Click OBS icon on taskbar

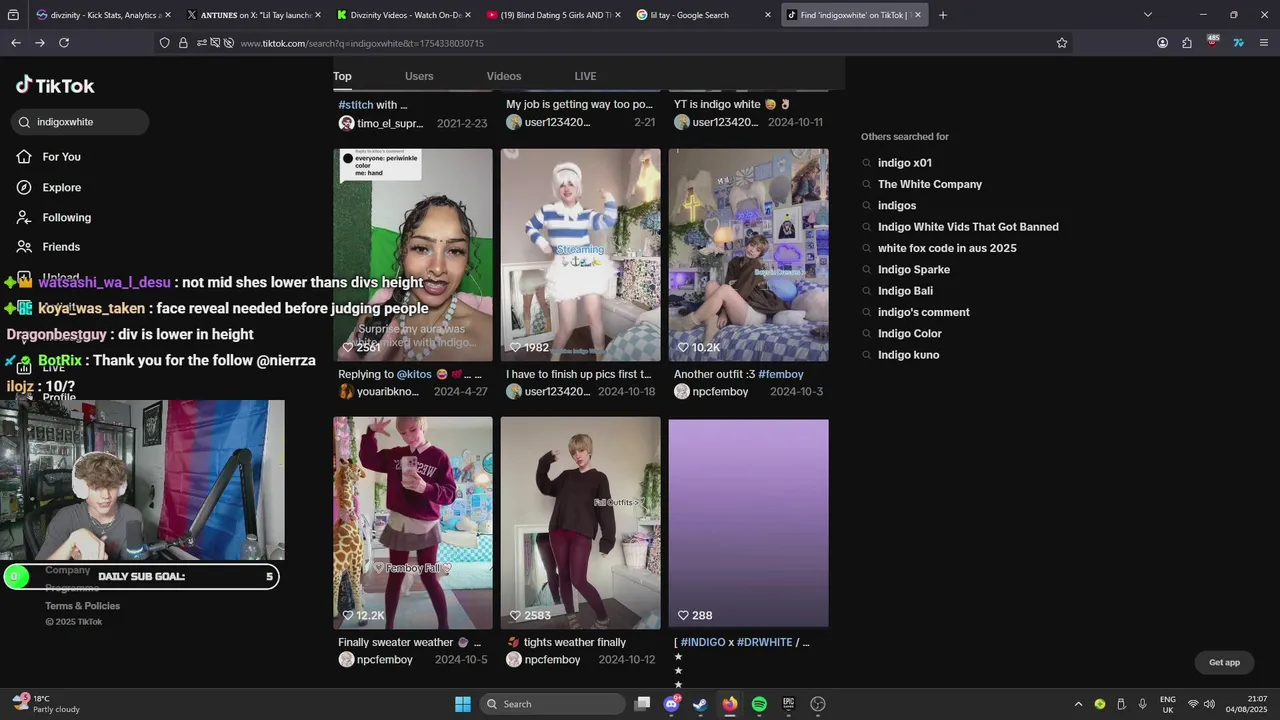[818, 704]
